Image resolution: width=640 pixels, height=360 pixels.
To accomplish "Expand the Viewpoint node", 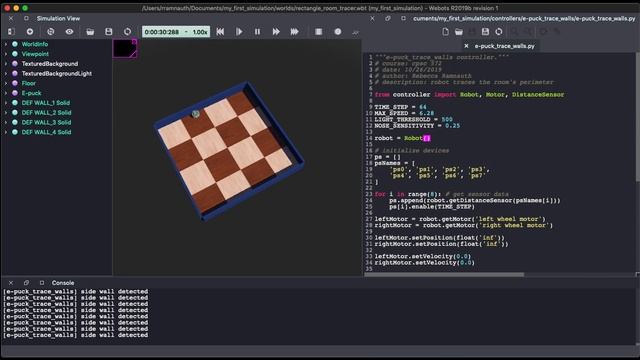I will point(6,54).
